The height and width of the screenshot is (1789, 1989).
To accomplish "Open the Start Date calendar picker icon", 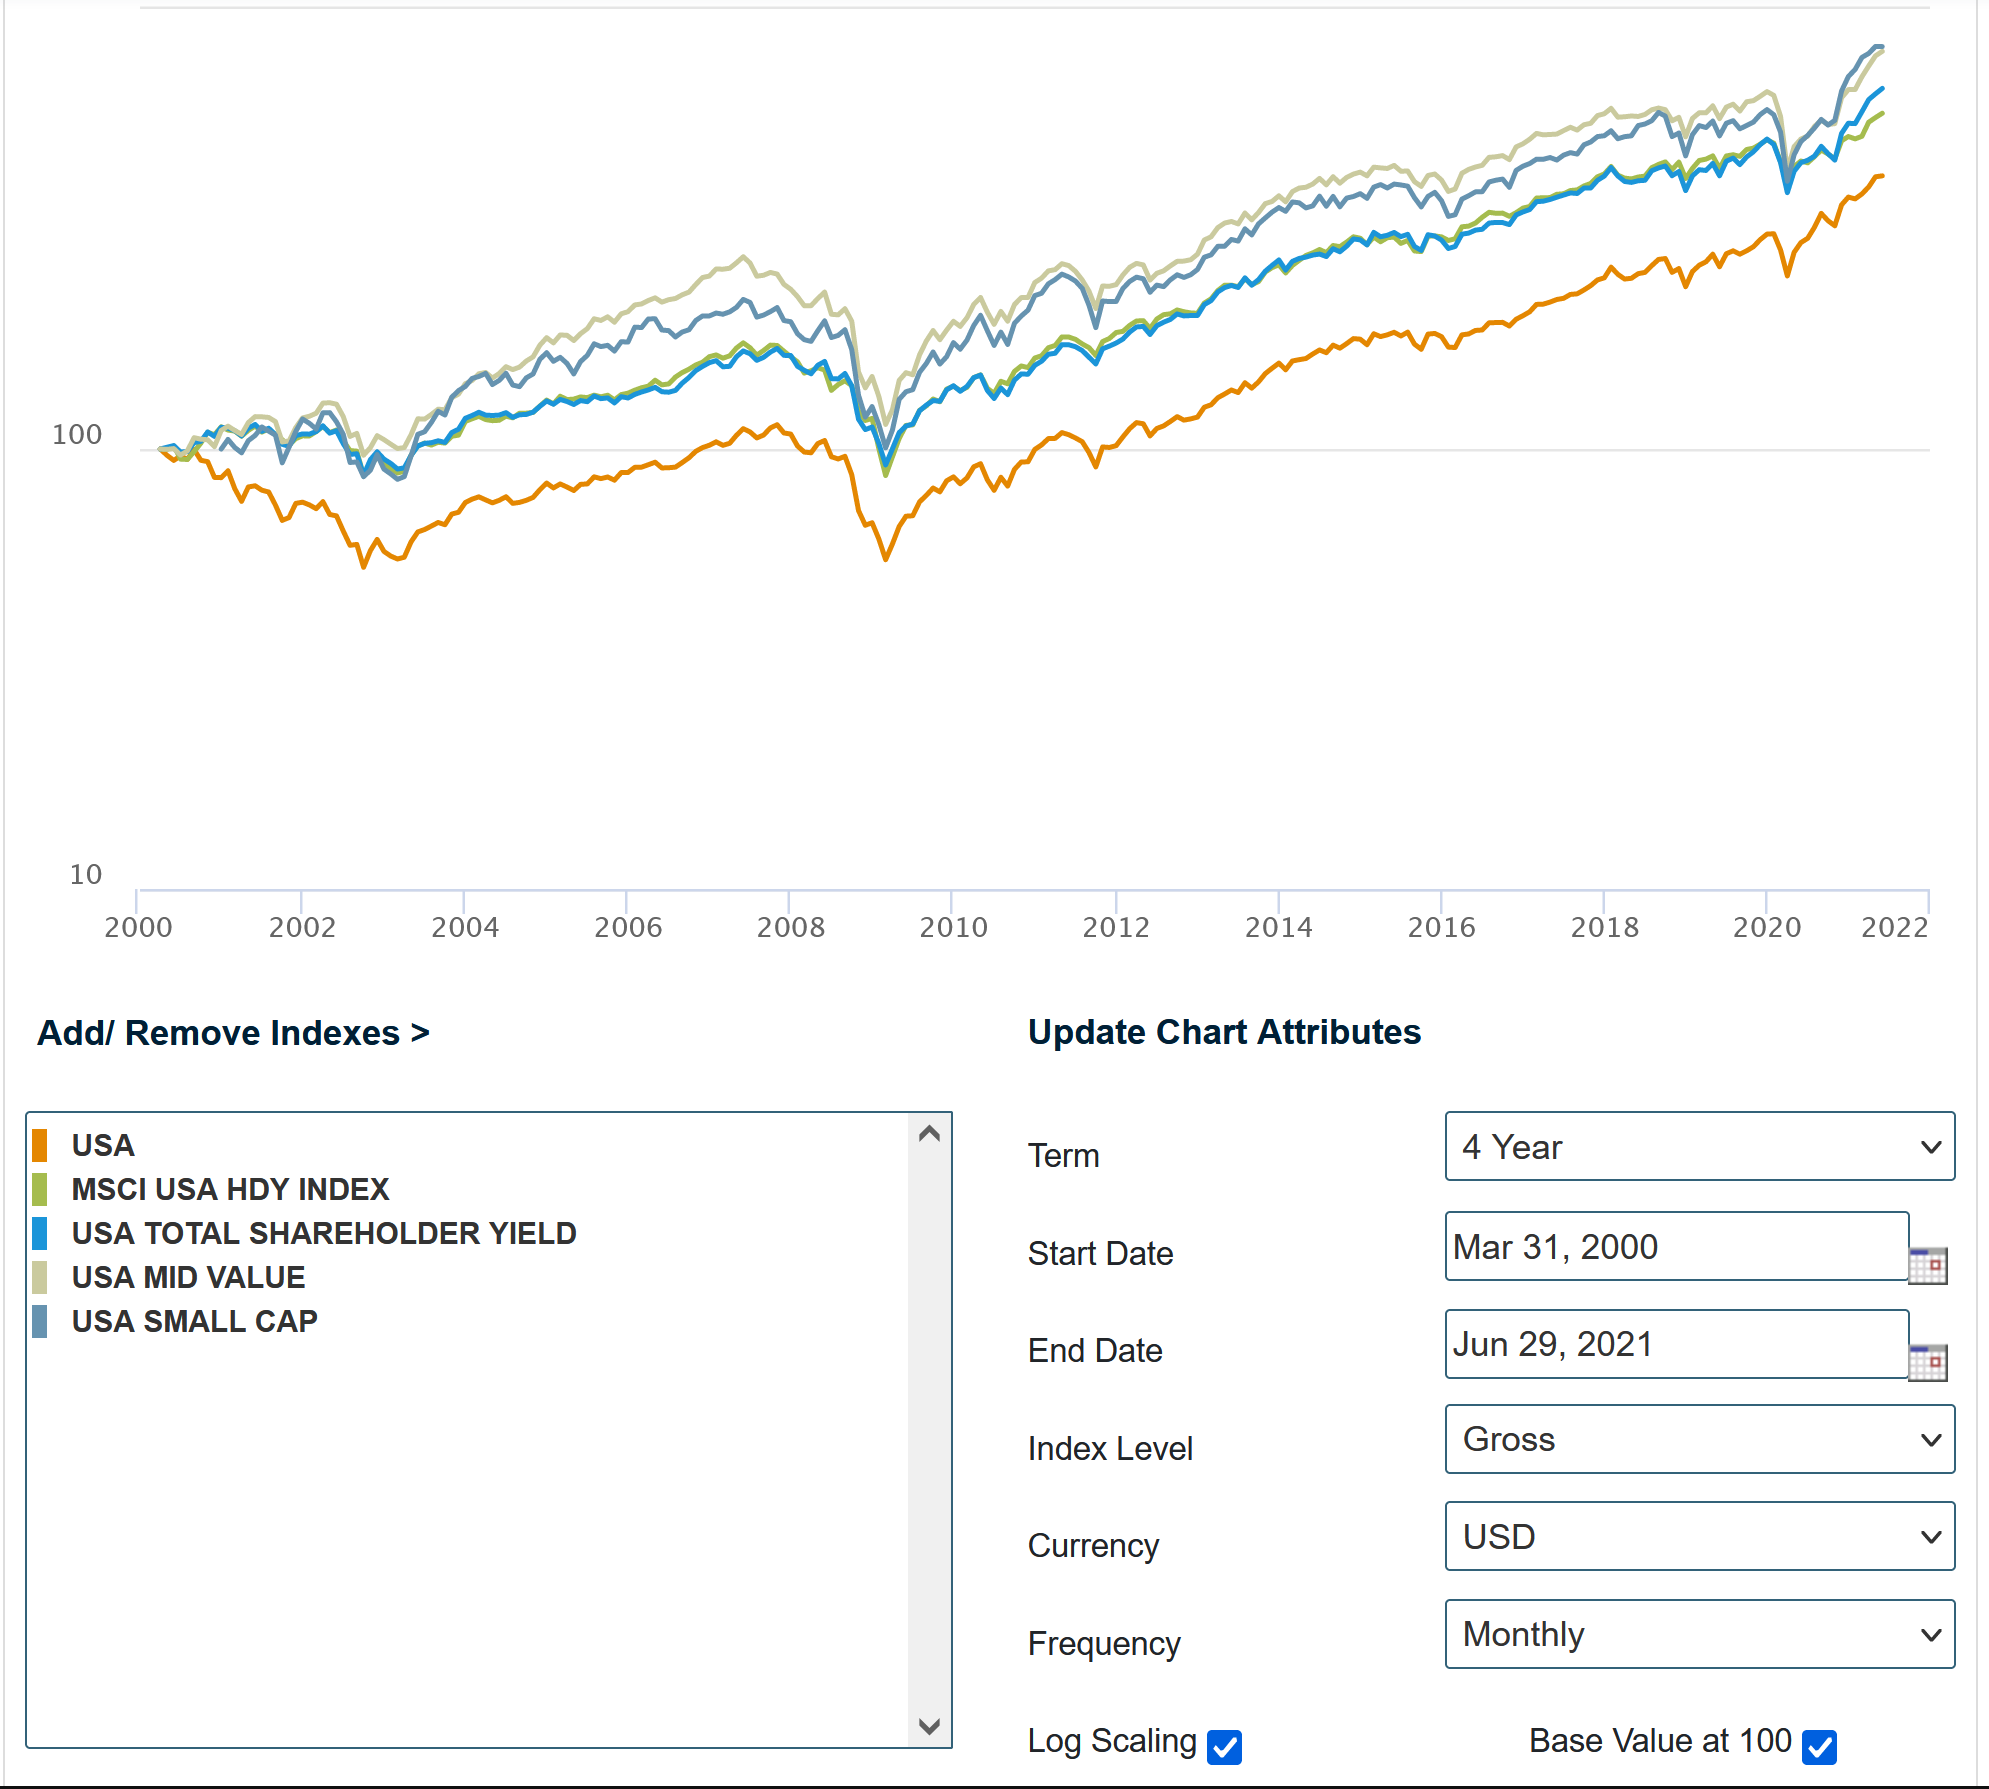I will click(x=1927, y=1265).
